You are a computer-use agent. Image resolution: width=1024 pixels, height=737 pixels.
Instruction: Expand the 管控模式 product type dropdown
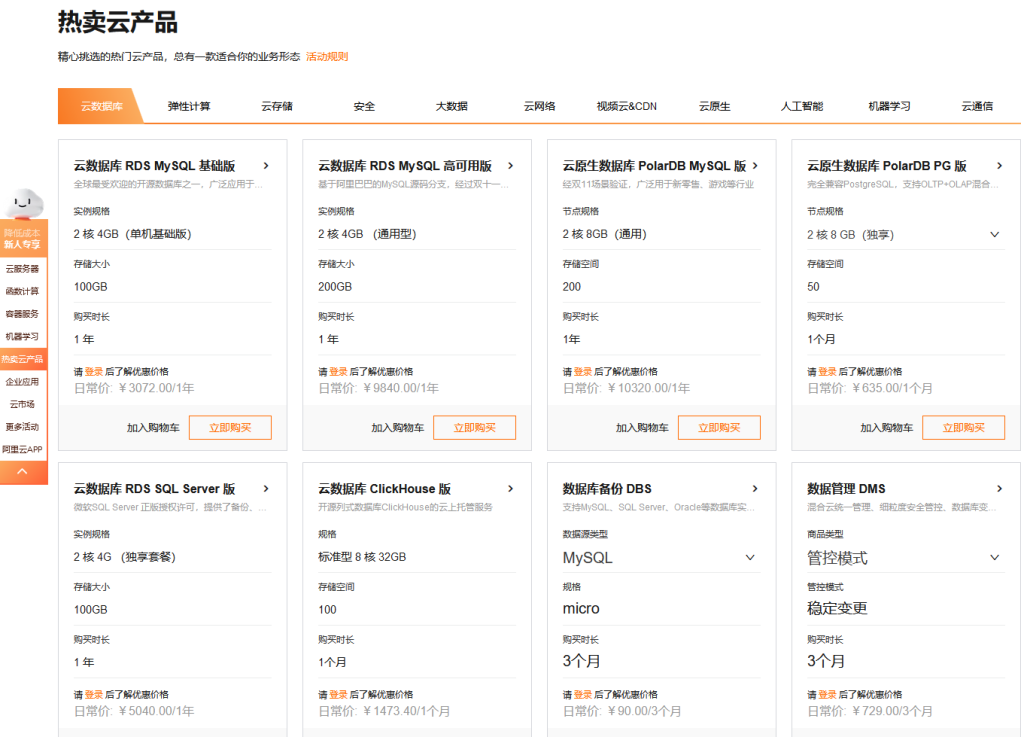tap(995, 557)
